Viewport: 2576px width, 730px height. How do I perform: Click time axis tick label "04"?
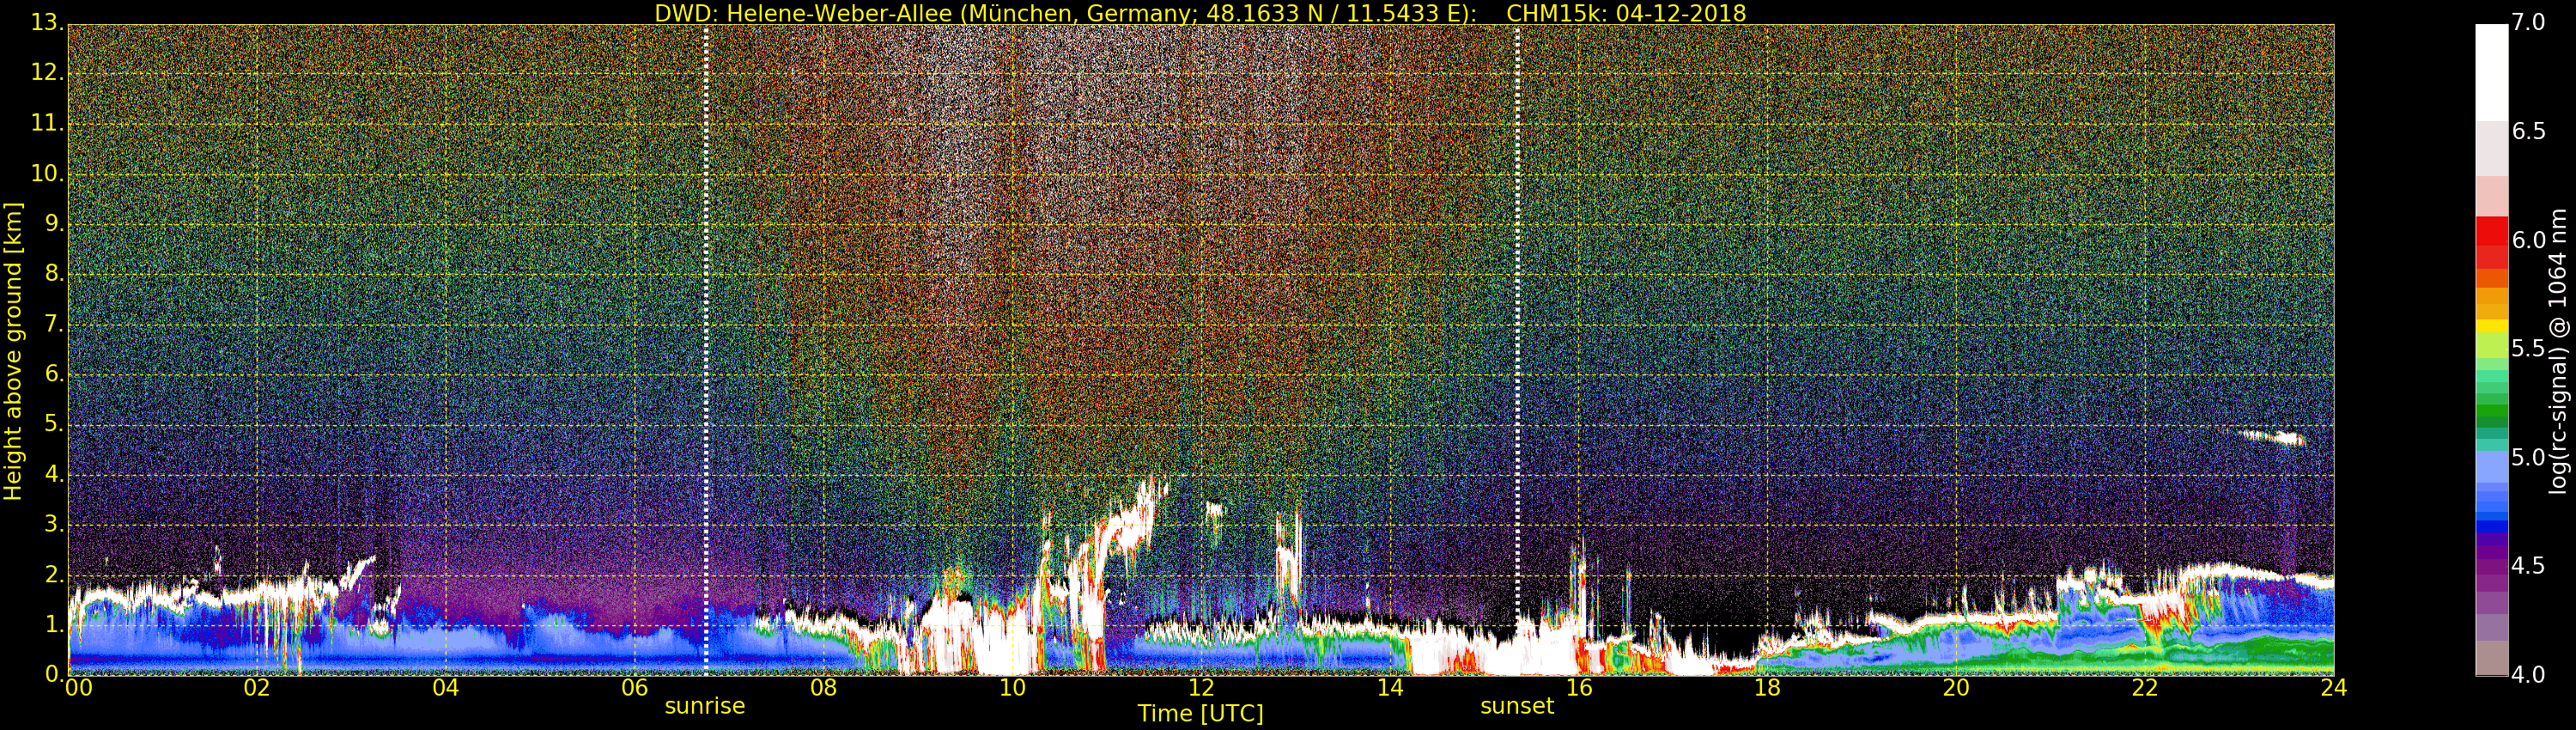coord(446,687)
